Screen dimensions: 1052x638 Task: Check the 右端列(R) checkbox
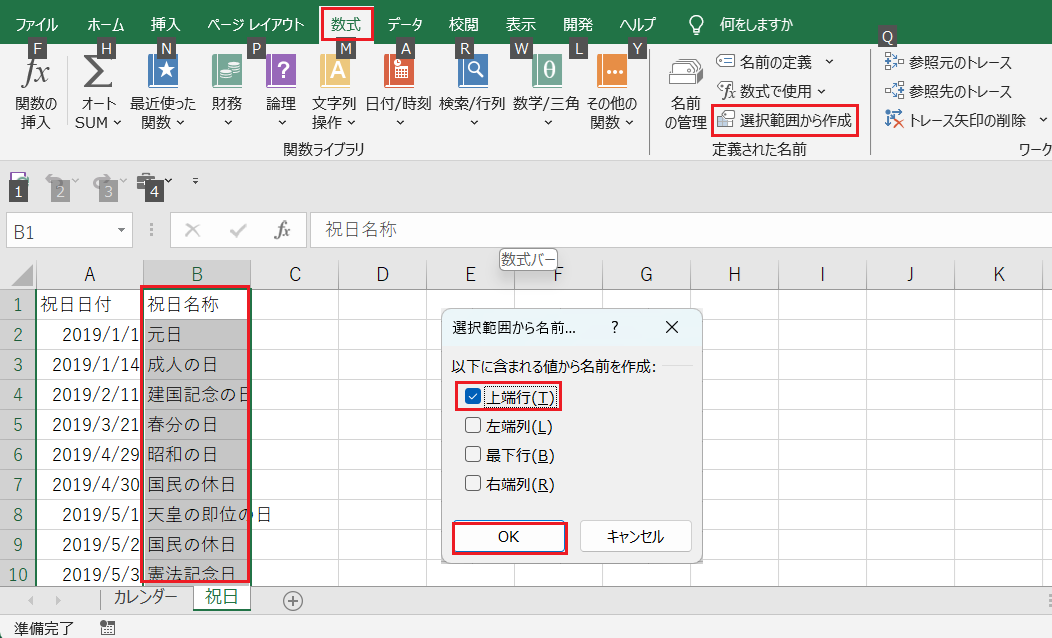(473, 484)
